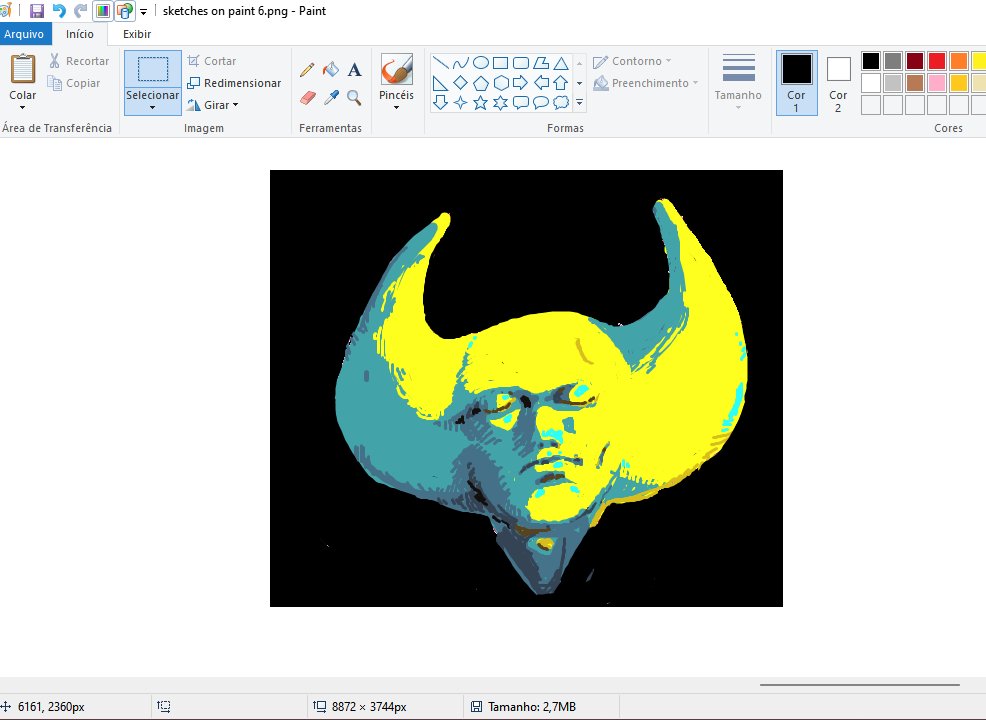The width and height of the screenshot is (986, 720).
Task: Choose the Selecionar rectangle selection tool
Action: point(153,69)
